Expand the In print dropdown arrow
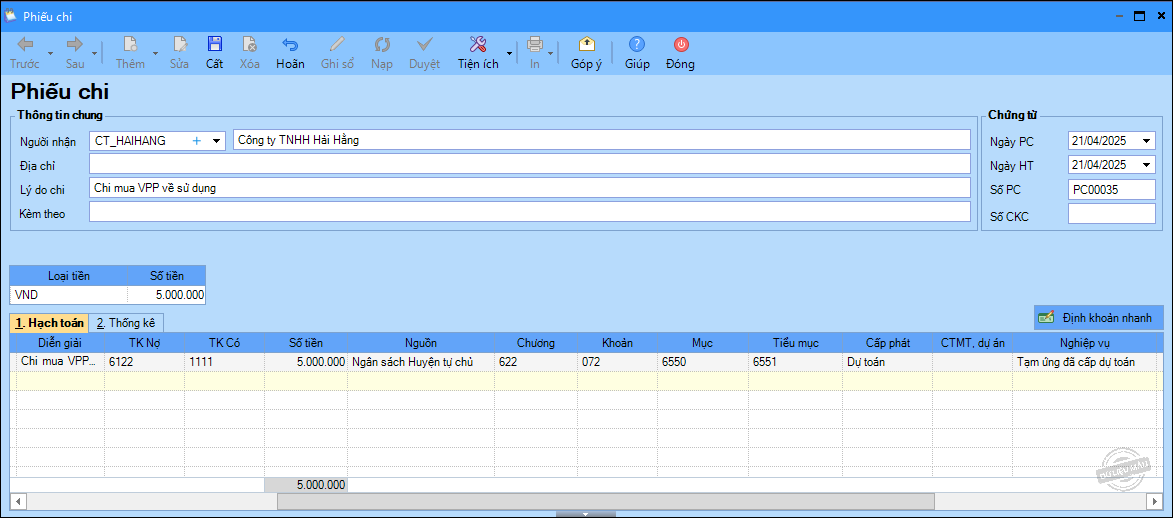 coord(551,54)
